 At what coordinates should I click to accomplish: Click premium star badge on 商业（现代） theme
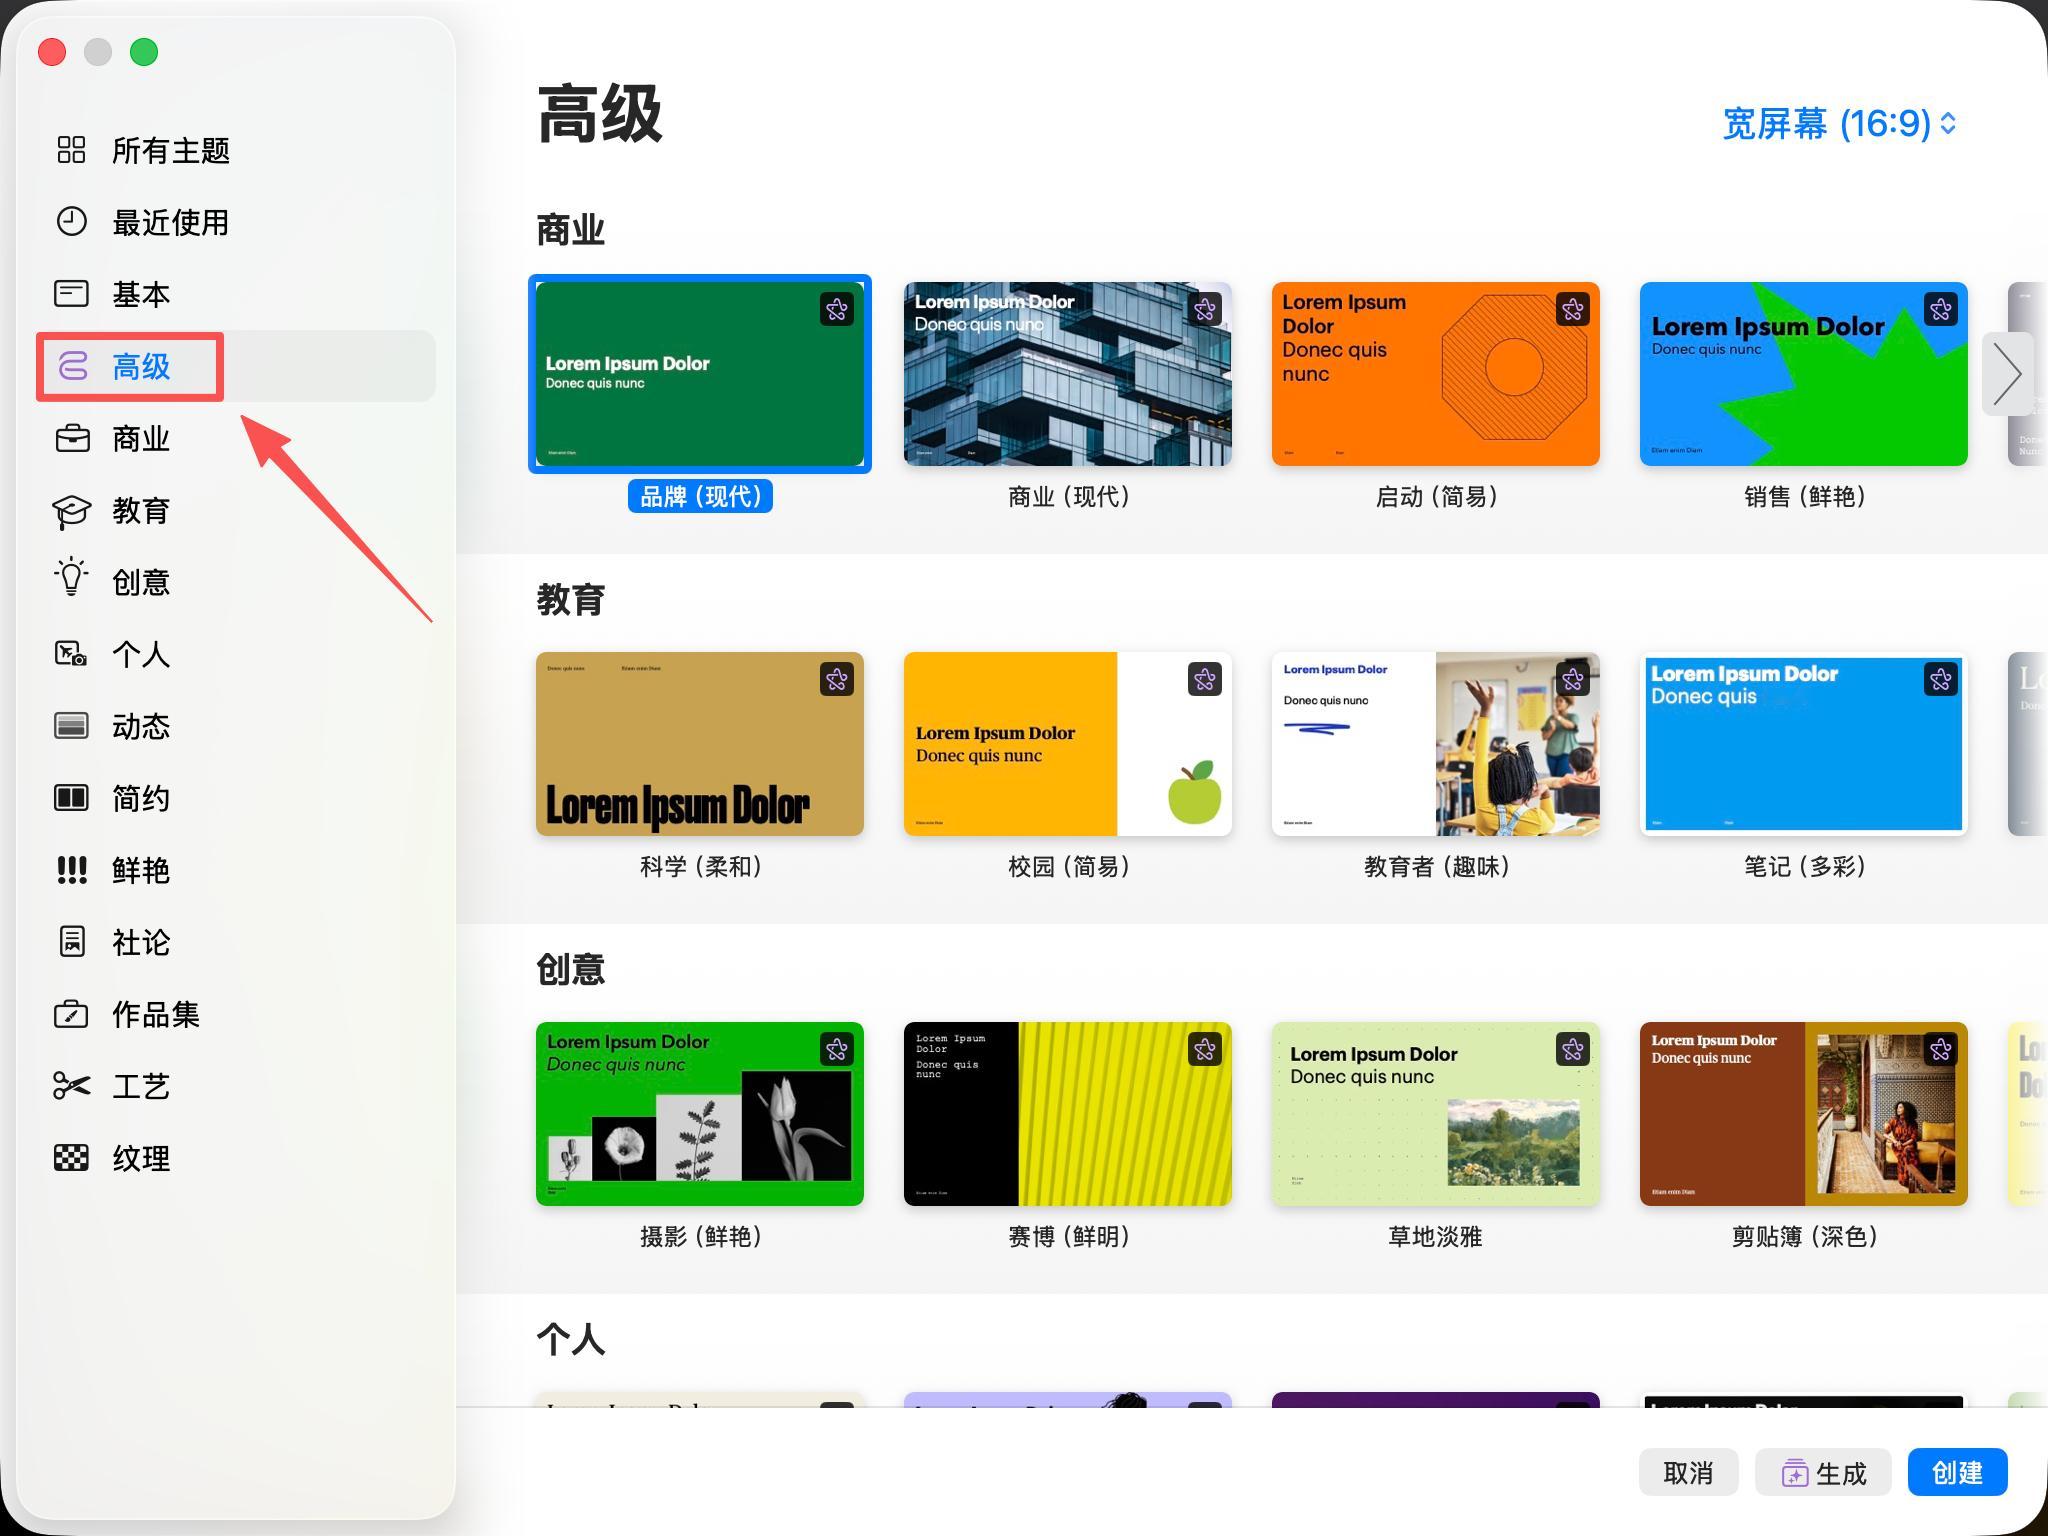tap(1204, 309)
